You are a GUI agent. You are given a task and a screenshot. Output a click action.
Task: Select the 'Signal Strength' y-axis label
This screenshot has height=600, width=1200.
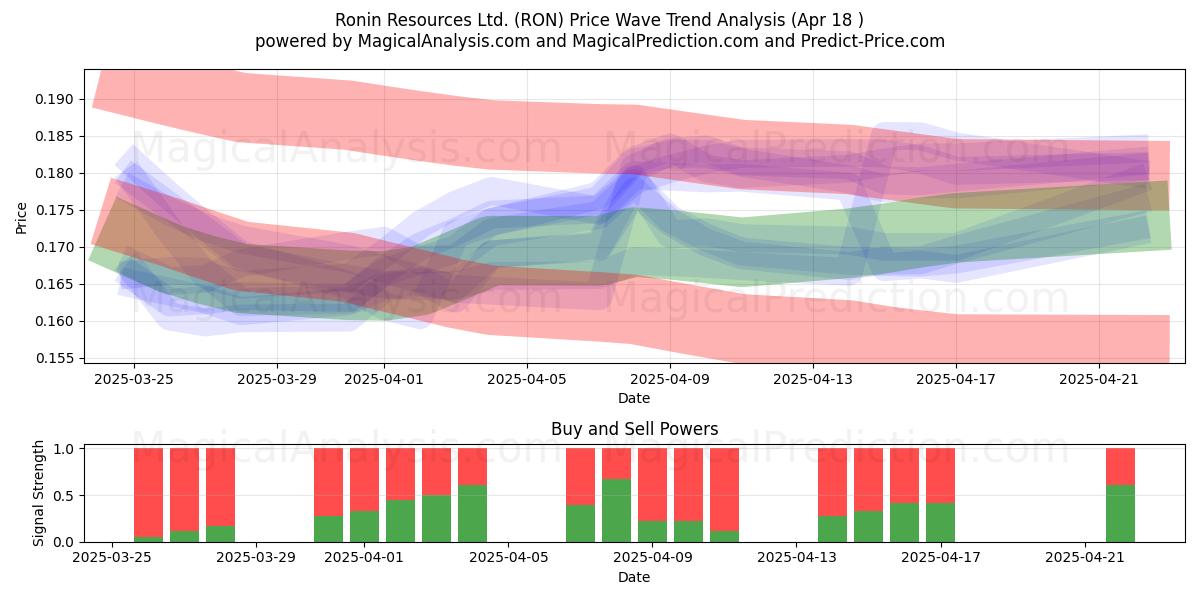[38, 493]
